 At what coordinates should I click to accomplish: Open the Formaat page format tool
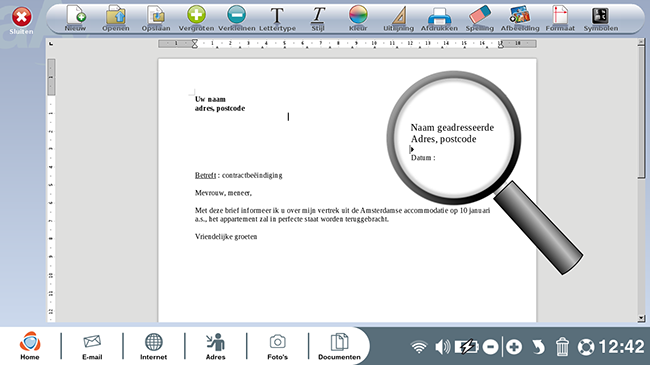(560, 19)
